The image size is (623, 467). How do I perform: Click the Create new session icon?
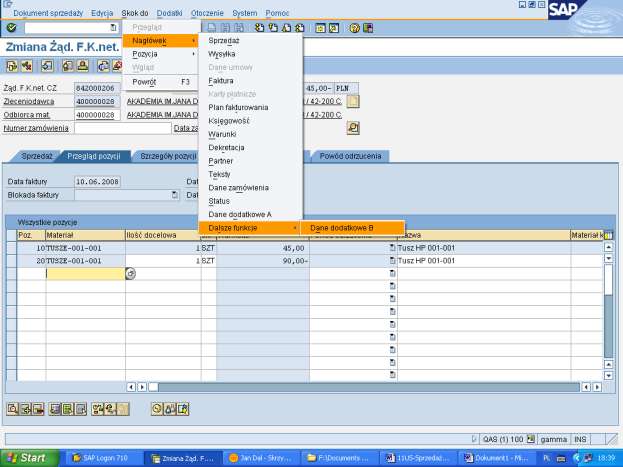tap(320, 28)
